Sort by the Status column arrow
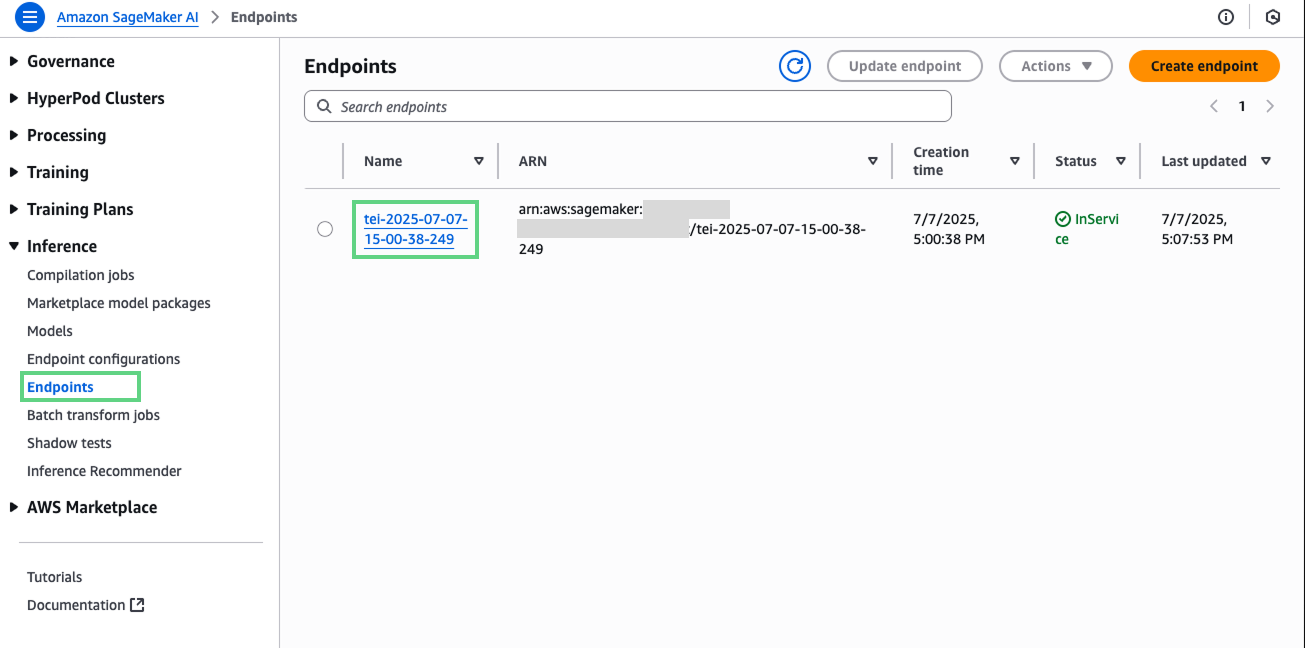This screenshot has width=1305, height=648. [x=1121, y=161]
